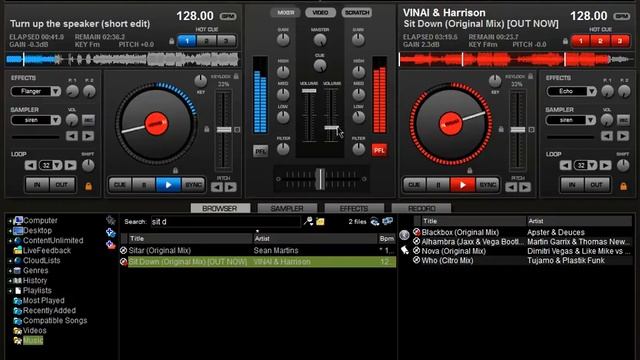Switch to MIXER center panel
This screenshot has width=640, height=360.
pyautogui.click(x=285, y=13)
